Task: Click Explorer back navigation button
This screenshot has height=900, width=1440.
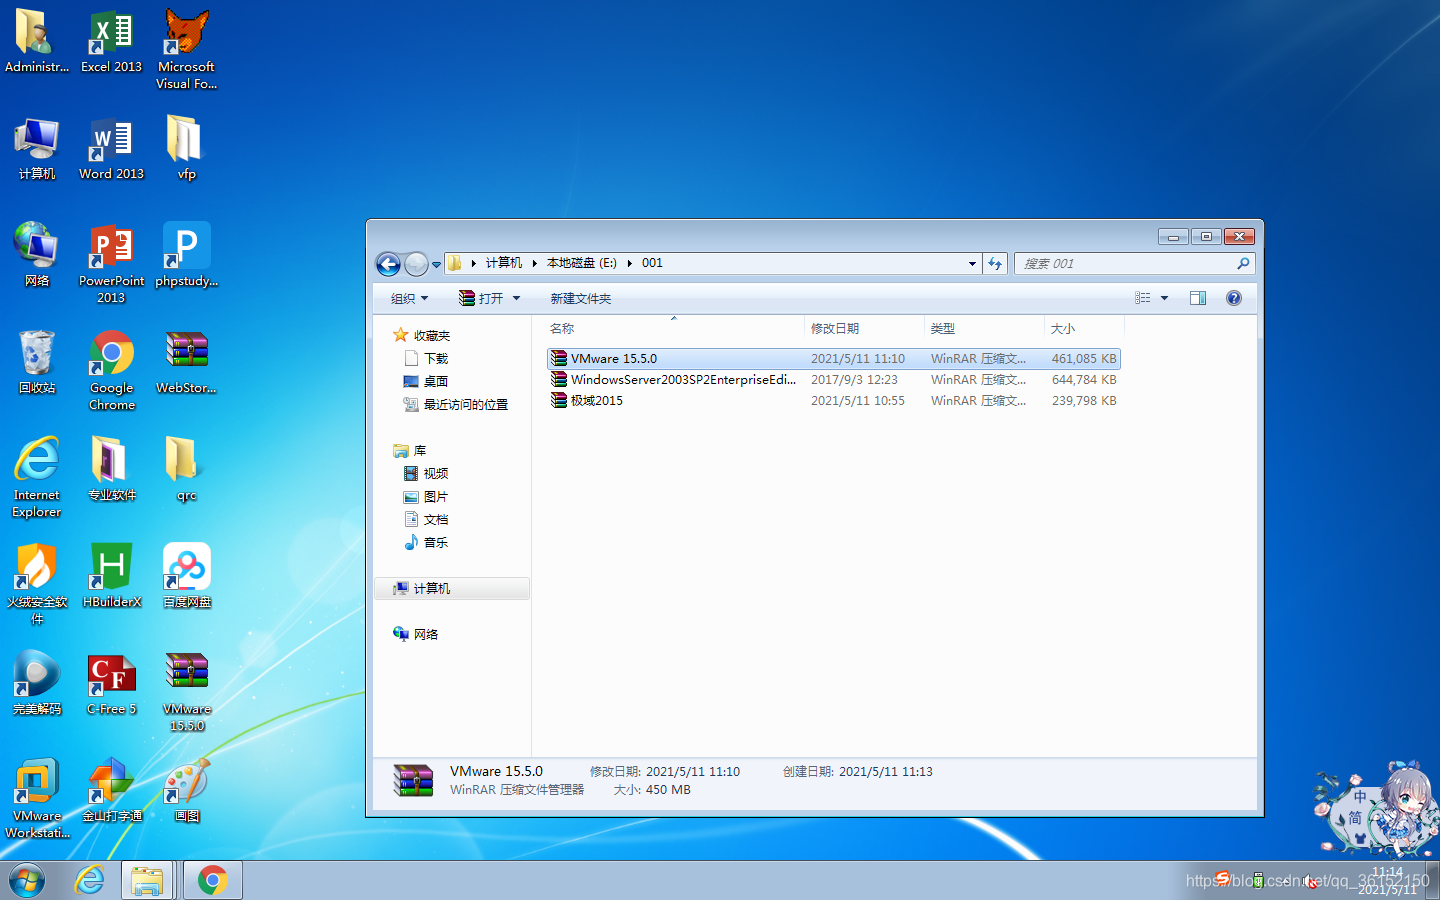Action: coord(388,264)
